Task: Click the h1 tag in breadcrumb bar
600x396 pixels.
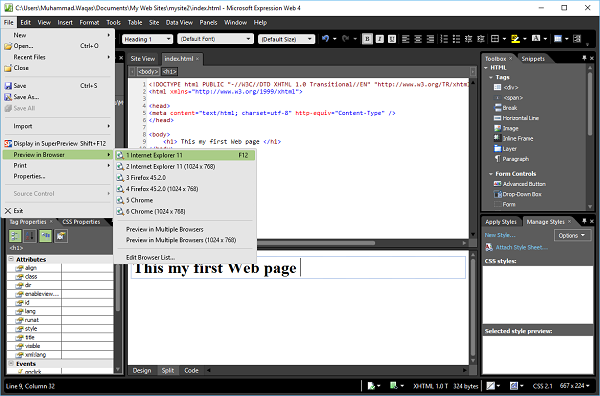Action: (x=170, y=72)
